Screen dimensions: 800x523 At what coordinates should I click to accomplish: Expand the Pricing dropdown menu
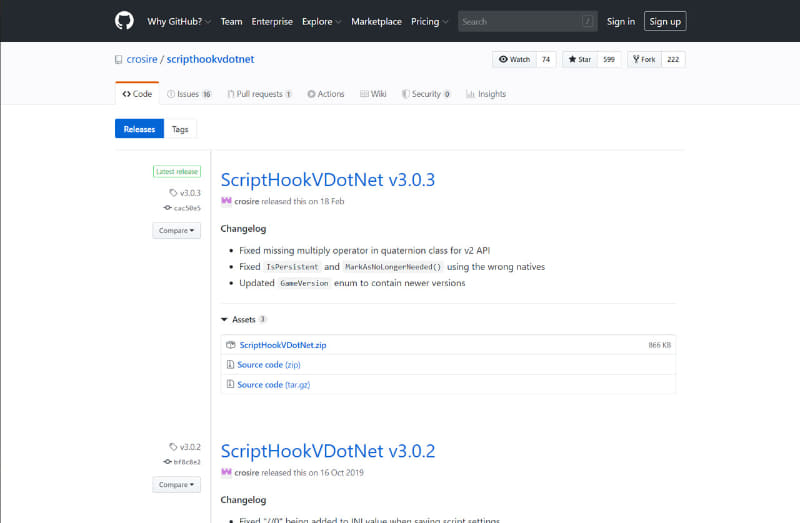tap(430, 21)
